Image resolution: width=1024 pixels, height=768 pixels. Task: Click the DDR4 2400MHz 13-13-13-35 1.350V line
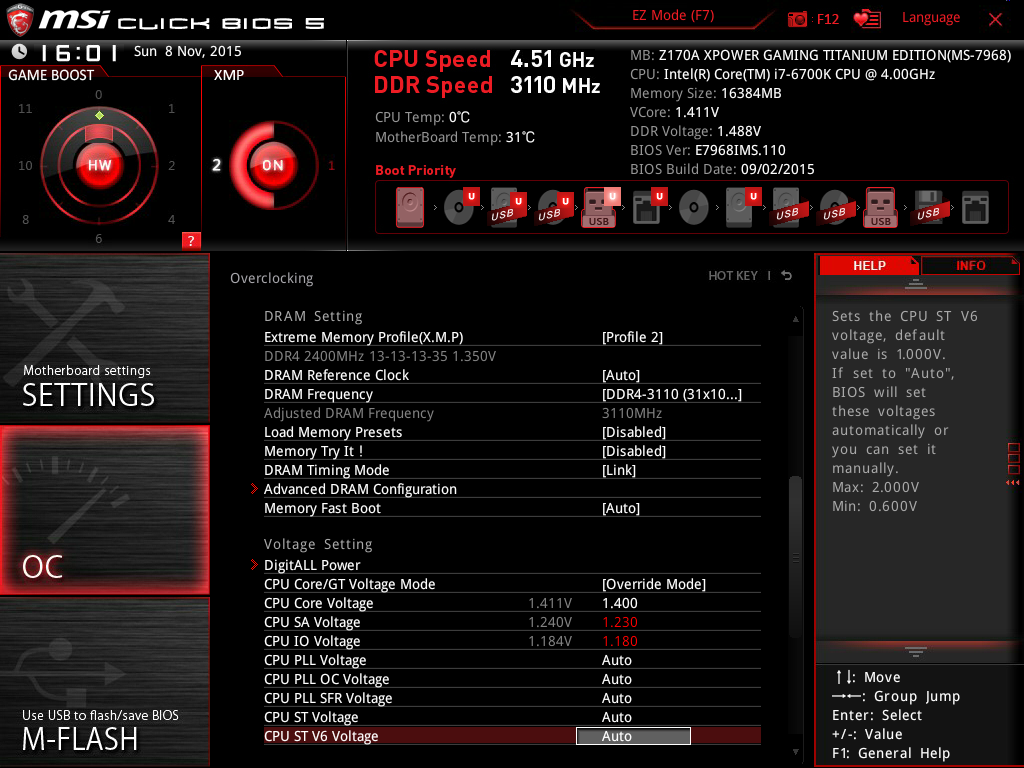coord(380,356)
